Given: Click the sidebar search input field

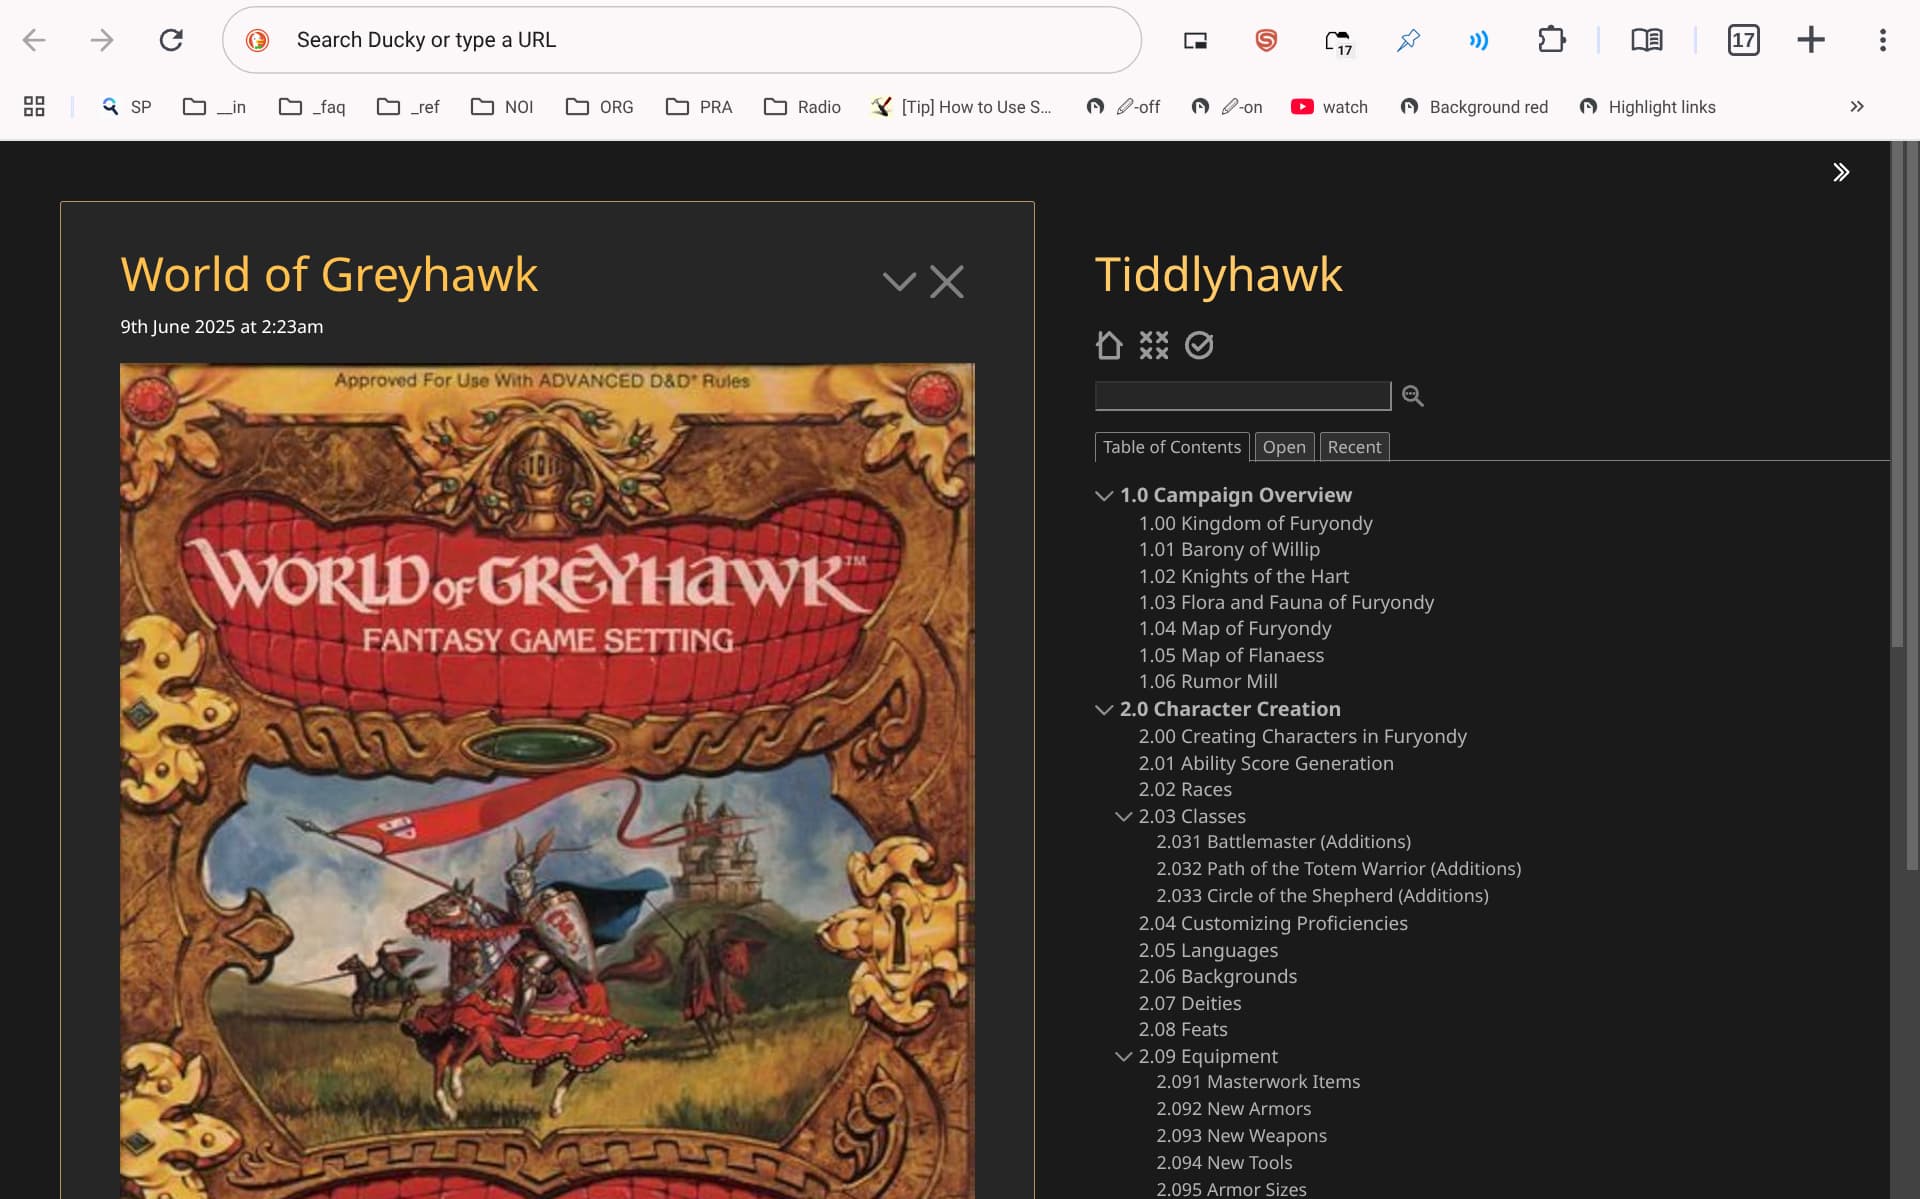Looking at the screenshot, I should tap(1241, 396).
